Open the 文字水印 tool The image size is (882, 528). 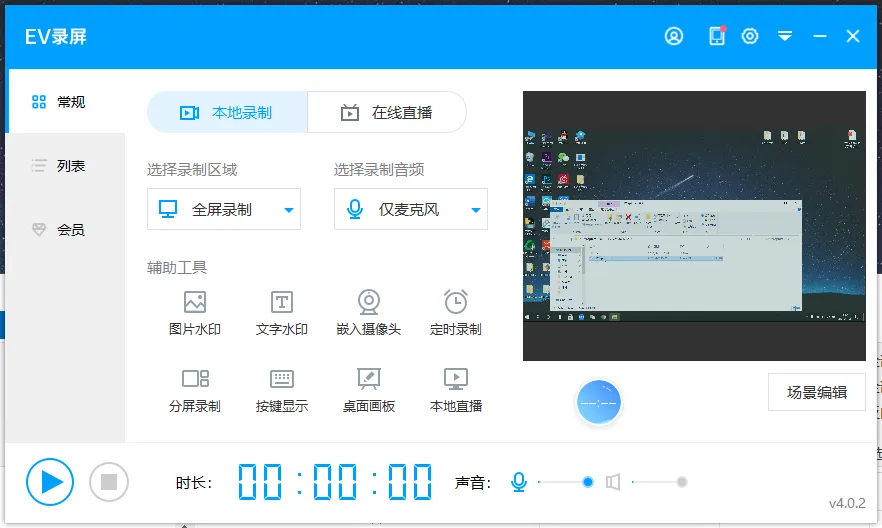tap(281, 313)
